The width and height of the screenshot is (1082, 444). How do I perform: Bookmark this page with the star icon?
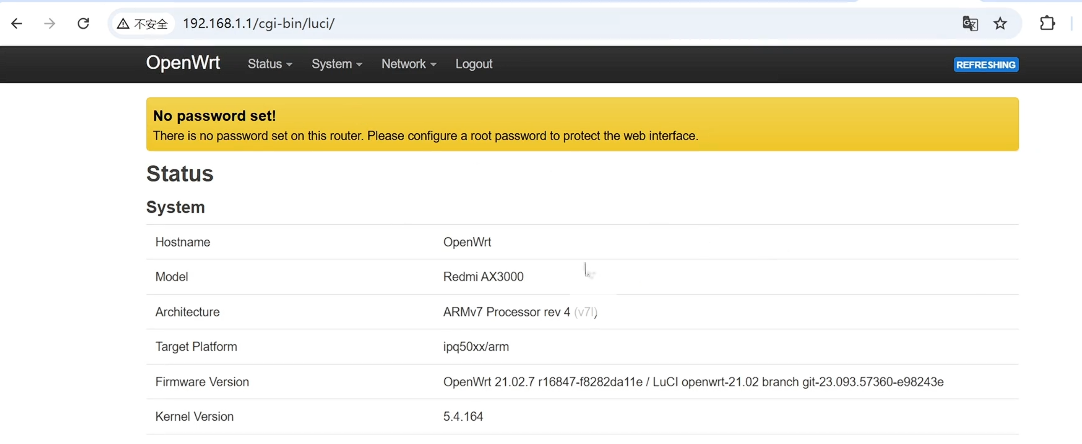pyautogui.click(x=999, y=23)
